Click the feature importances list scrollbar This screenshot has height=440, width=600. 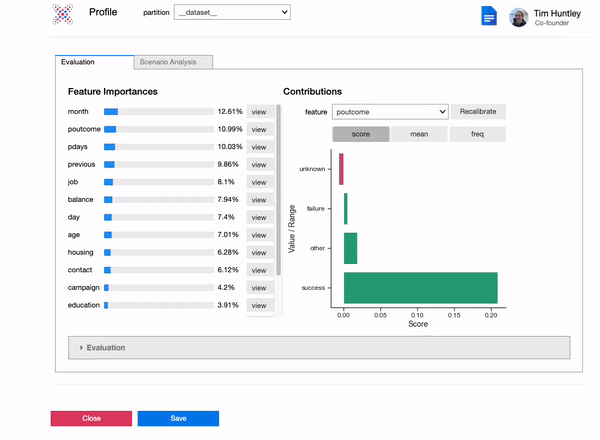277,190
